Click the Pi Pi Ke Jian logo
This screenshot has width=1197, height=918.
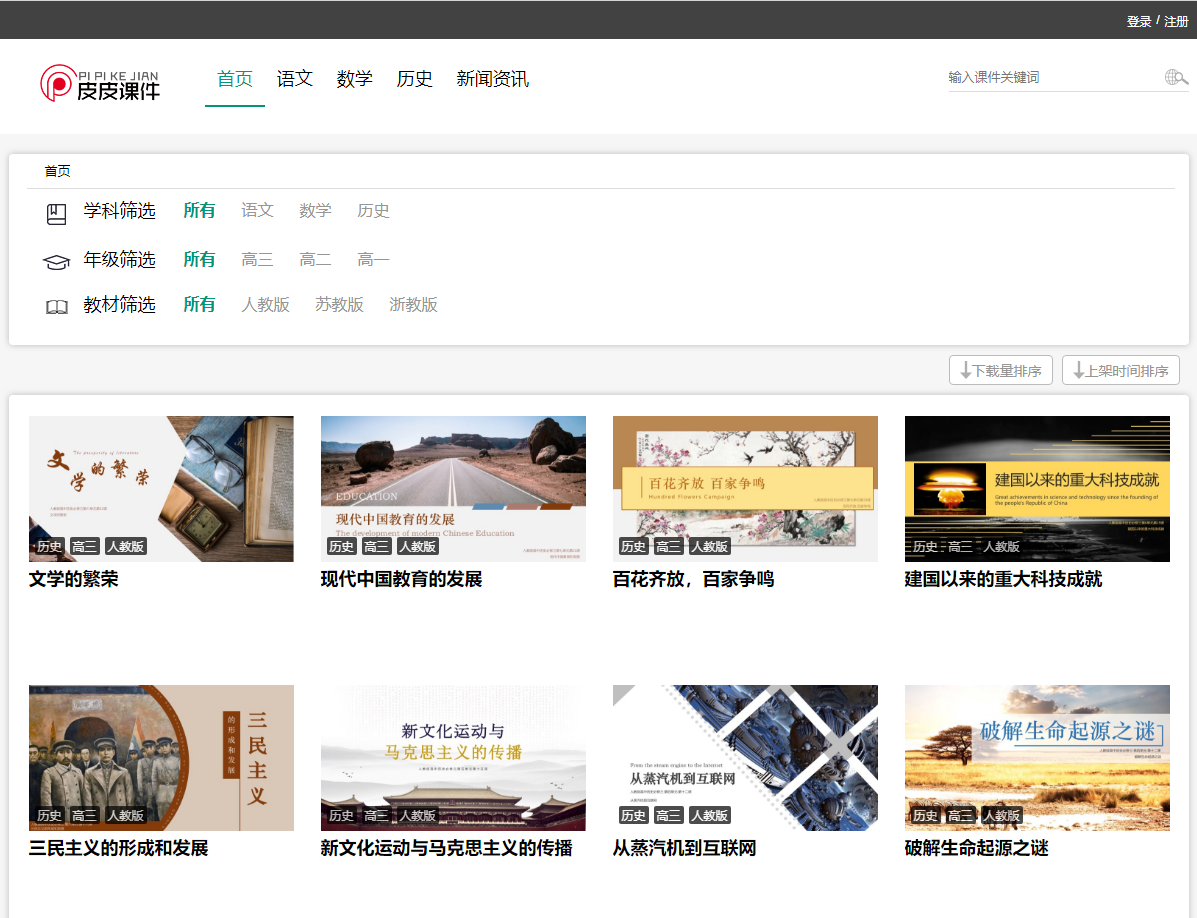click(x=100, y=83)
